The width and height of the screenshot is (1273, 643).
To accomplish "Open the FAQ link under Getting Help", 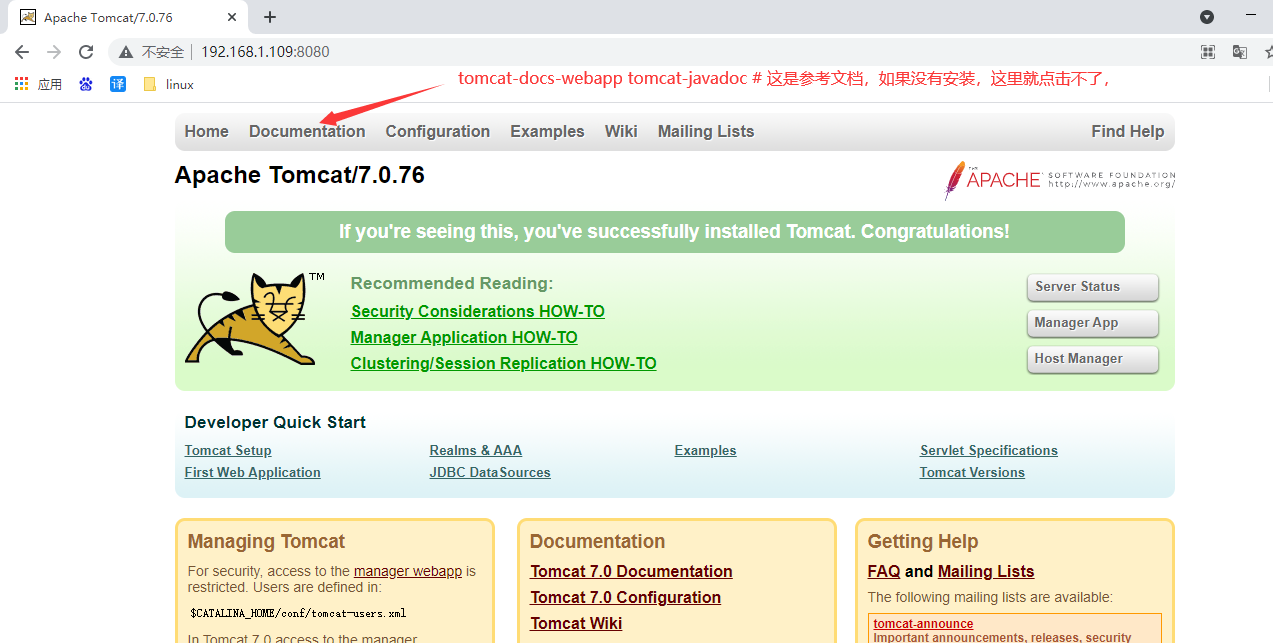I will pos(884,571).
